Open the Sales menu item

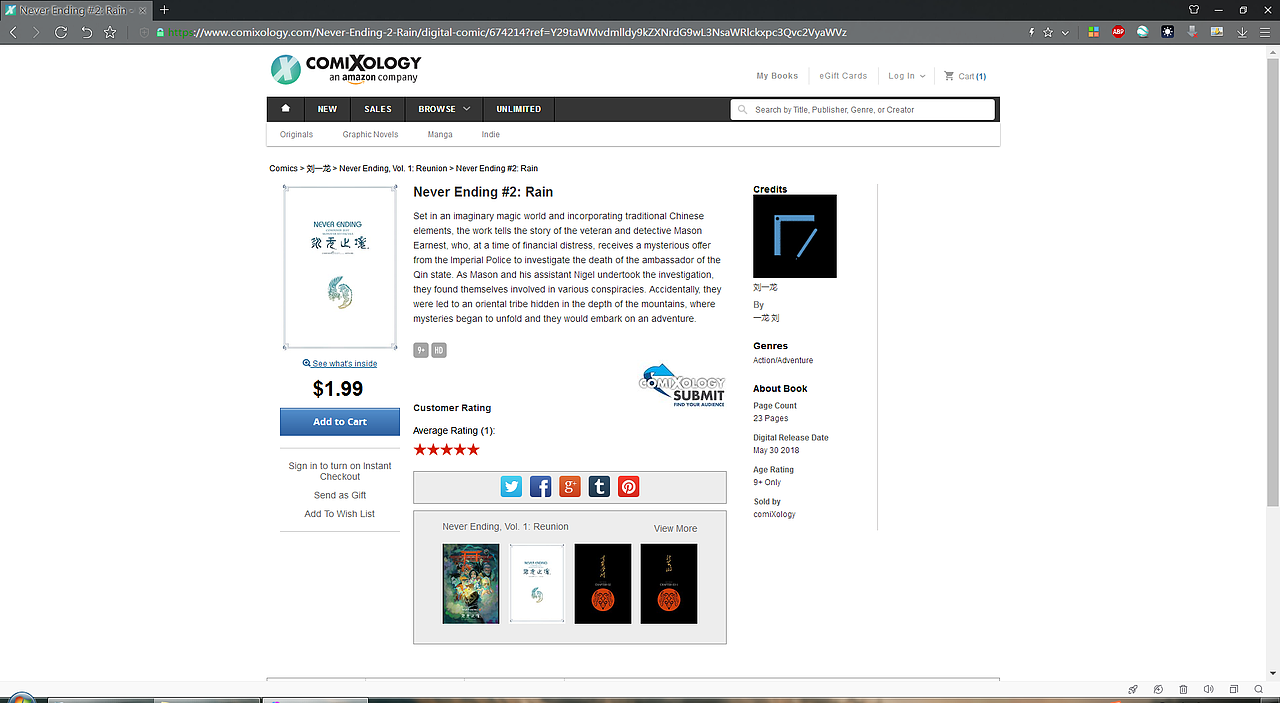[x=378, y=109]
